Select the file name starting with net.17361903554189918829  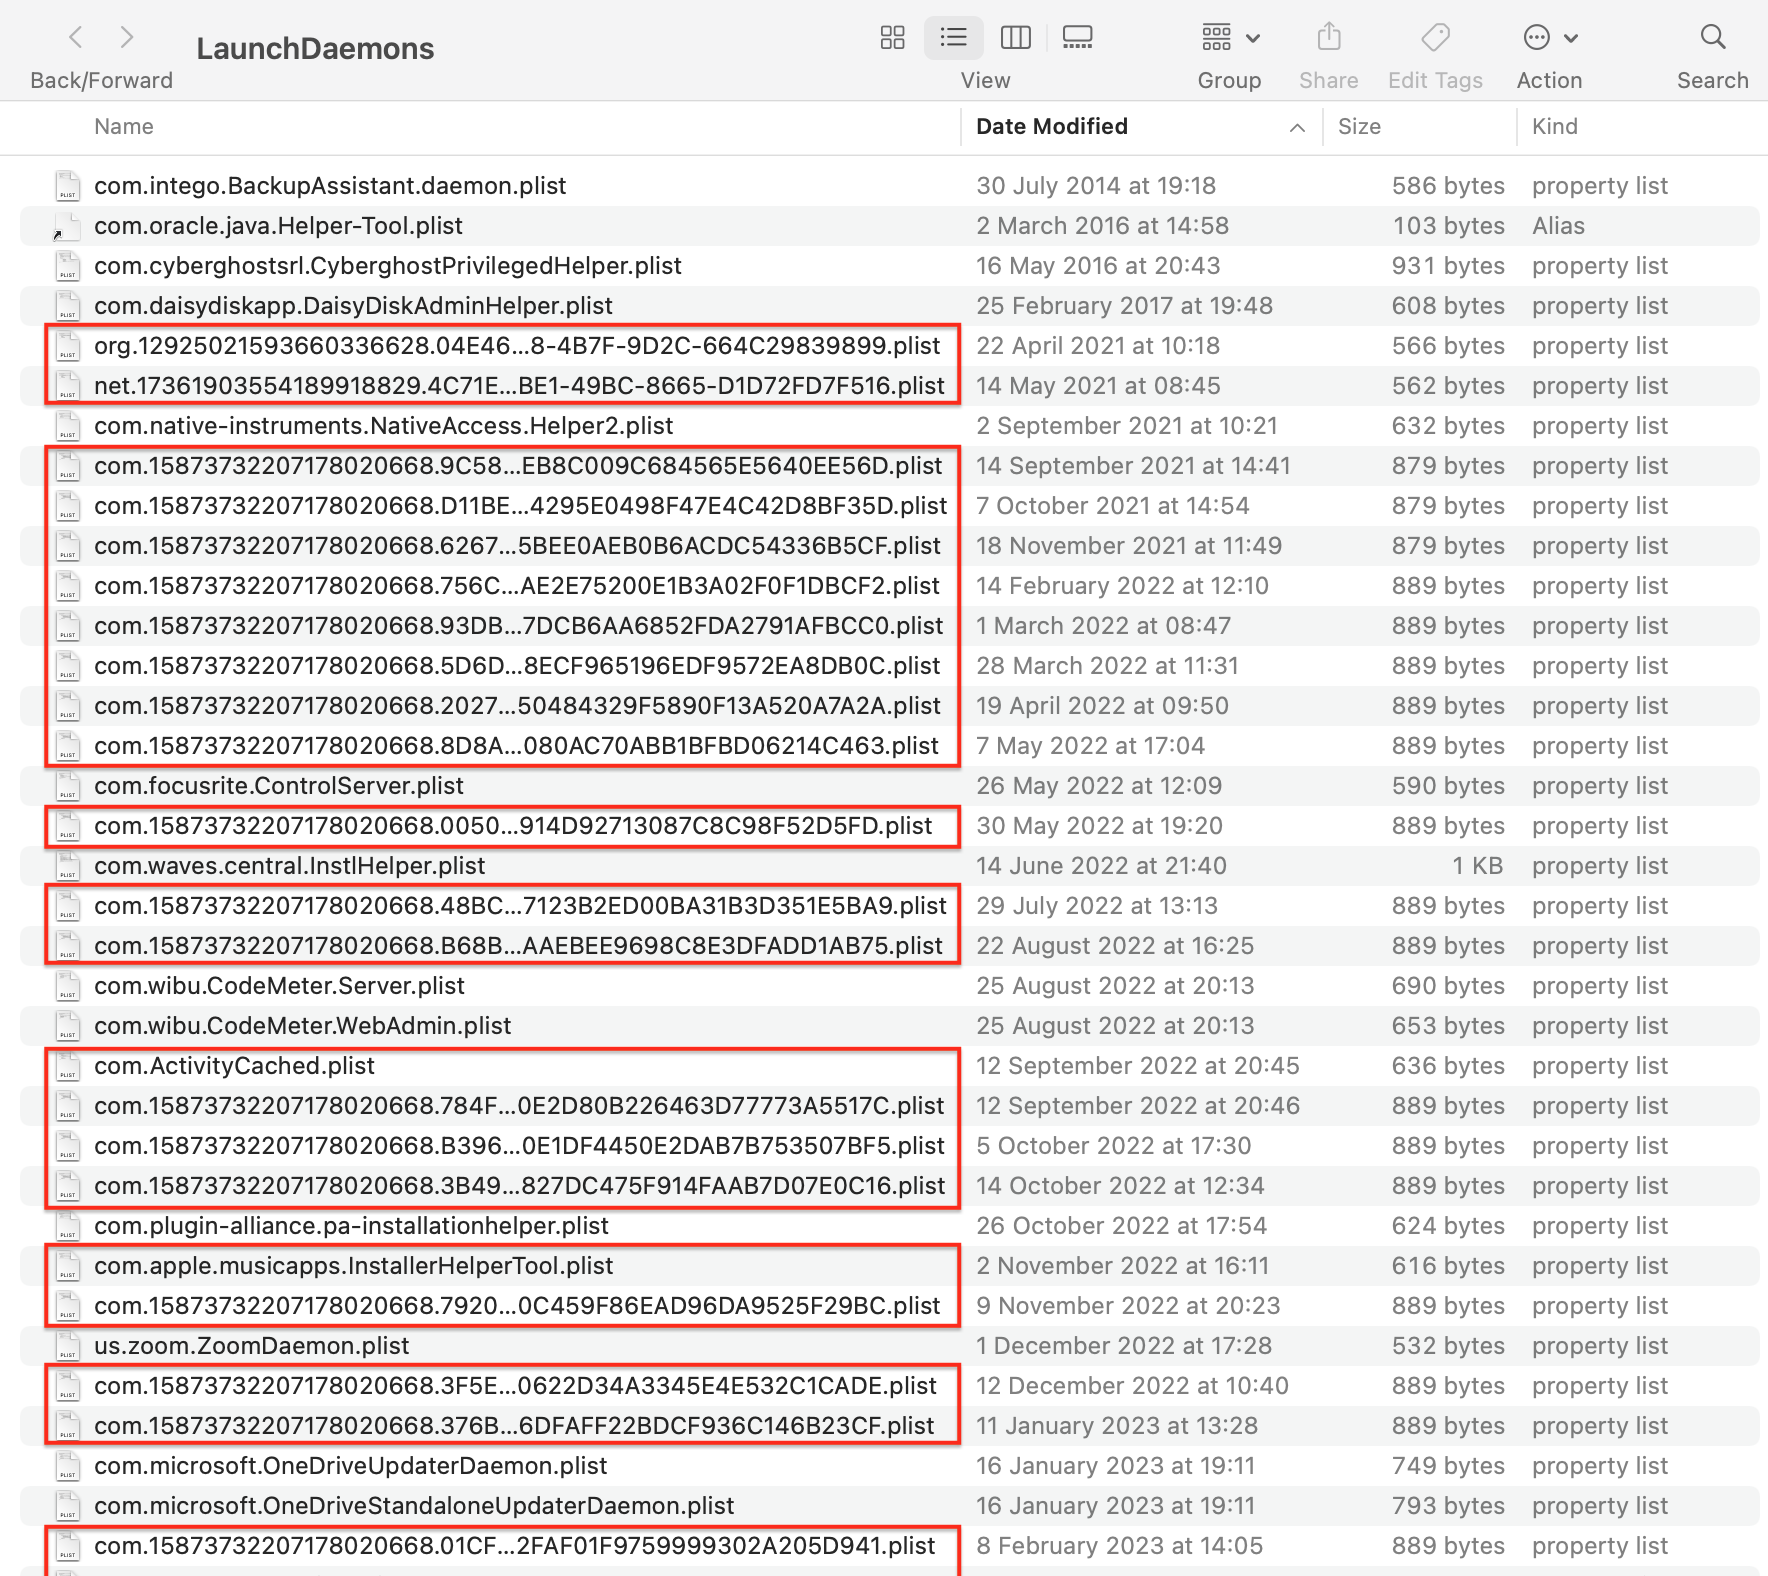(519, 386)
